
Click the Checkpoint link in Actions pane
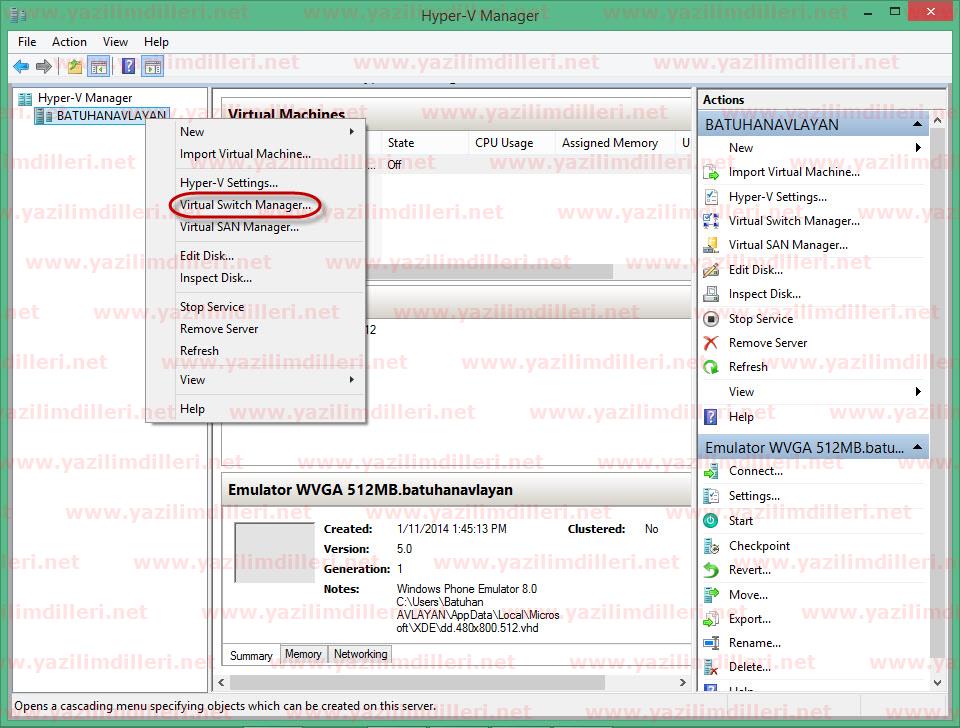[759, 546]
